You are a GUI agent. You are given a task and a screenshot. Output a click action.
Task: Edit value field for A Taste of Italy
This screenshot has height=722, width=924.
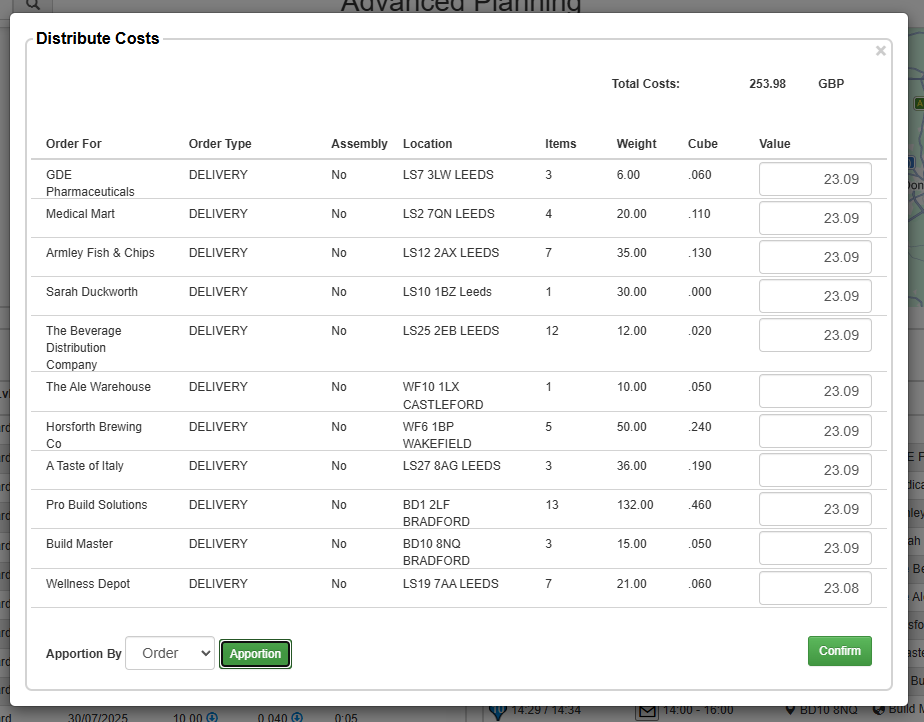815,470
